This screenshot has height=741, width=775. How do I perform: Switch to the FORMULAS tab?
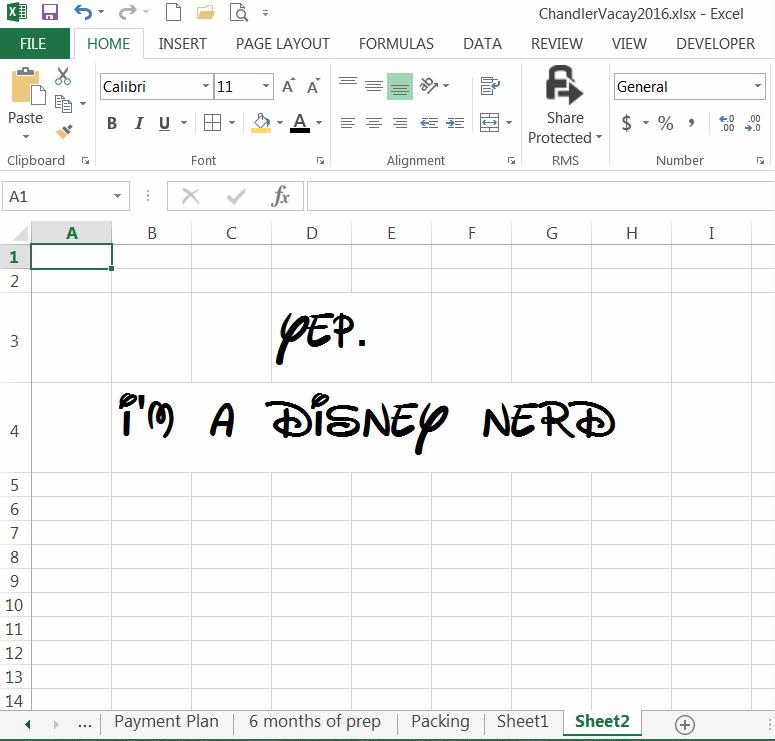tap(396, 44)
